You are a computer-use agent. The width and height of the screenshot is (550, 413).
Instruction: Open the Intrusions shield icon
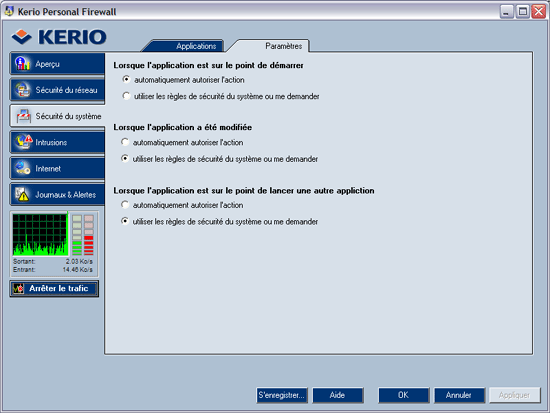(24, 142)
